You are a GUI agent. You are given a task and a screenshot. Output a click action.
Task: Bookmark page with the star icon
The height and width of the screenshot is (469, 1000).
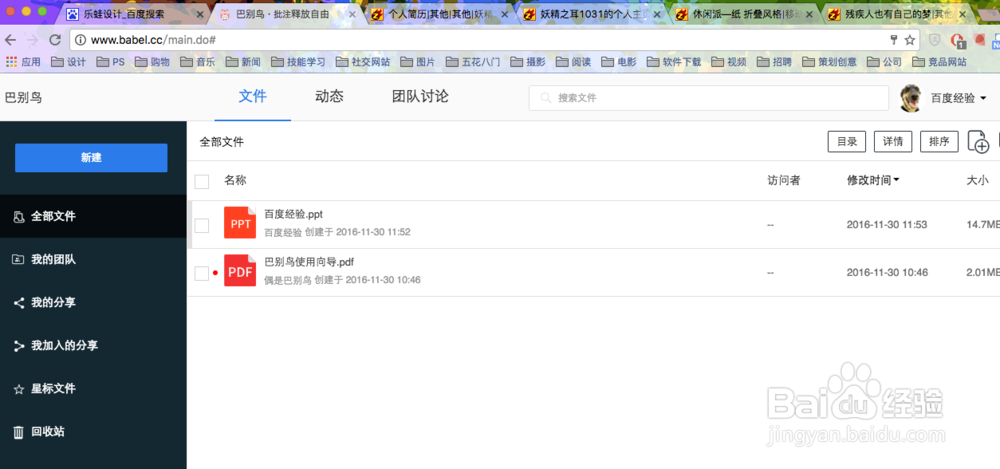910,40
